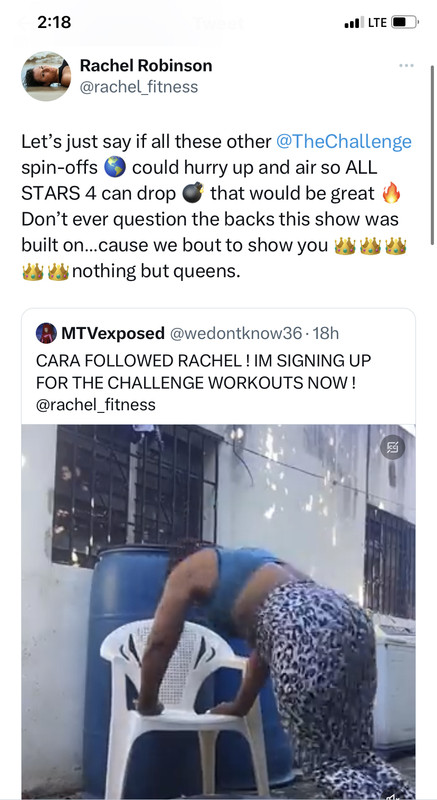Play the quoted tweet's video thumbnail
This screenshot has height=800, width=437.
[218, 610]
